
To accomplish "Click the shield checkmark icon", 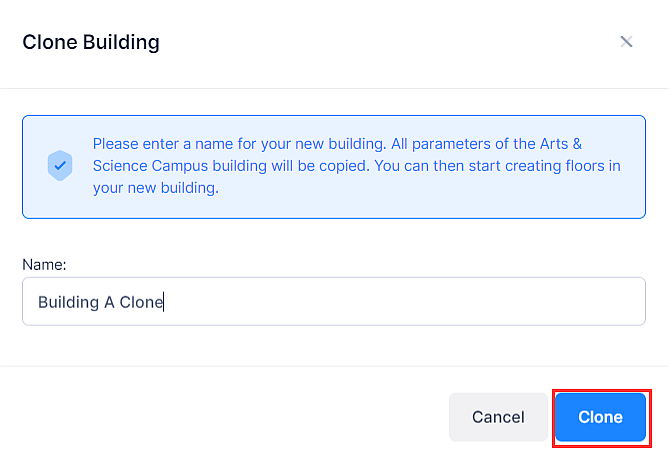I will (60, 165).
